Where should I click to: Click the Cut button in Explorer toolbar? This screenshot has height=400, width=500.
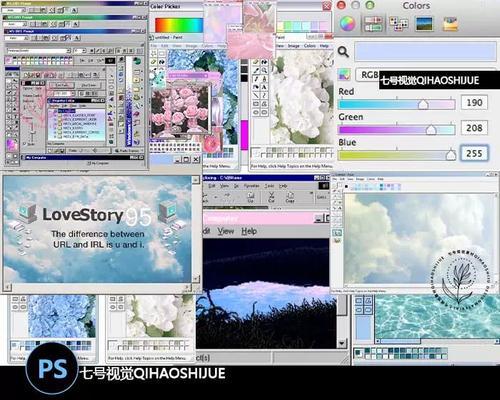(271, 197)
